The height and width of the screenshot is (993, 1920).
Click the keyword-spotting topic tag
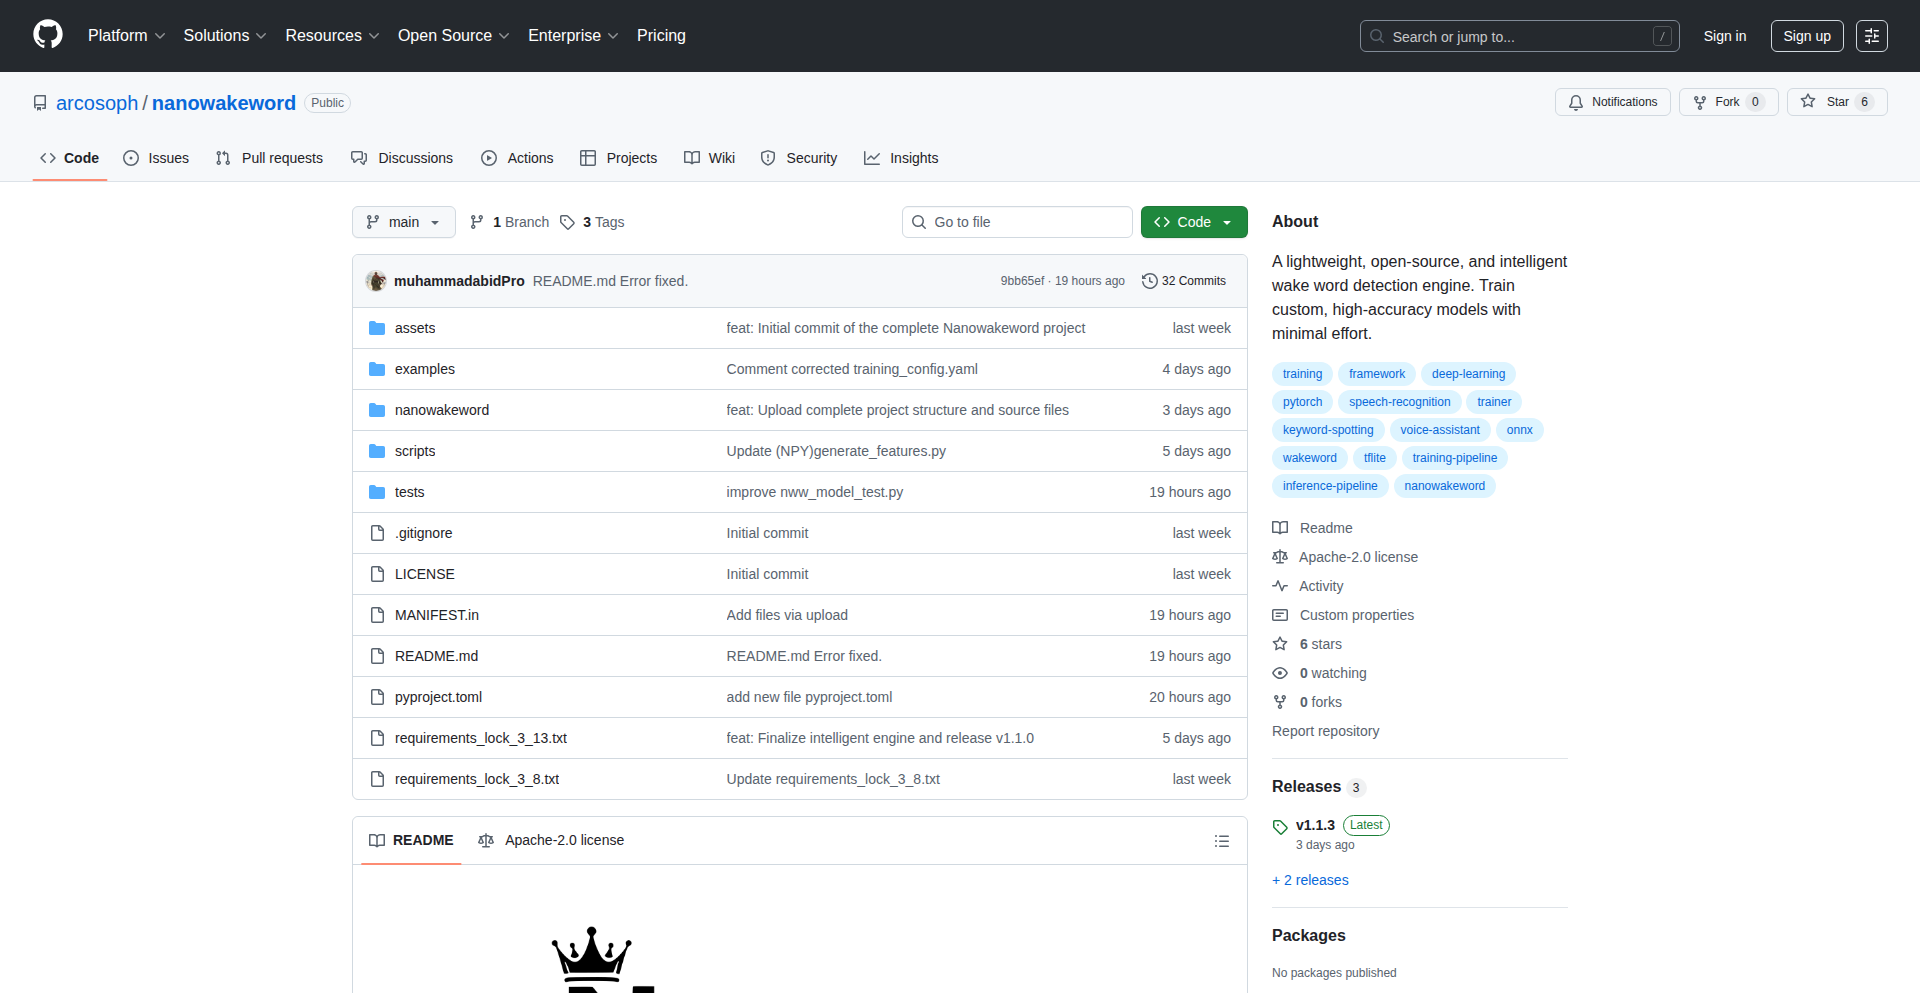pos(1328,430)
